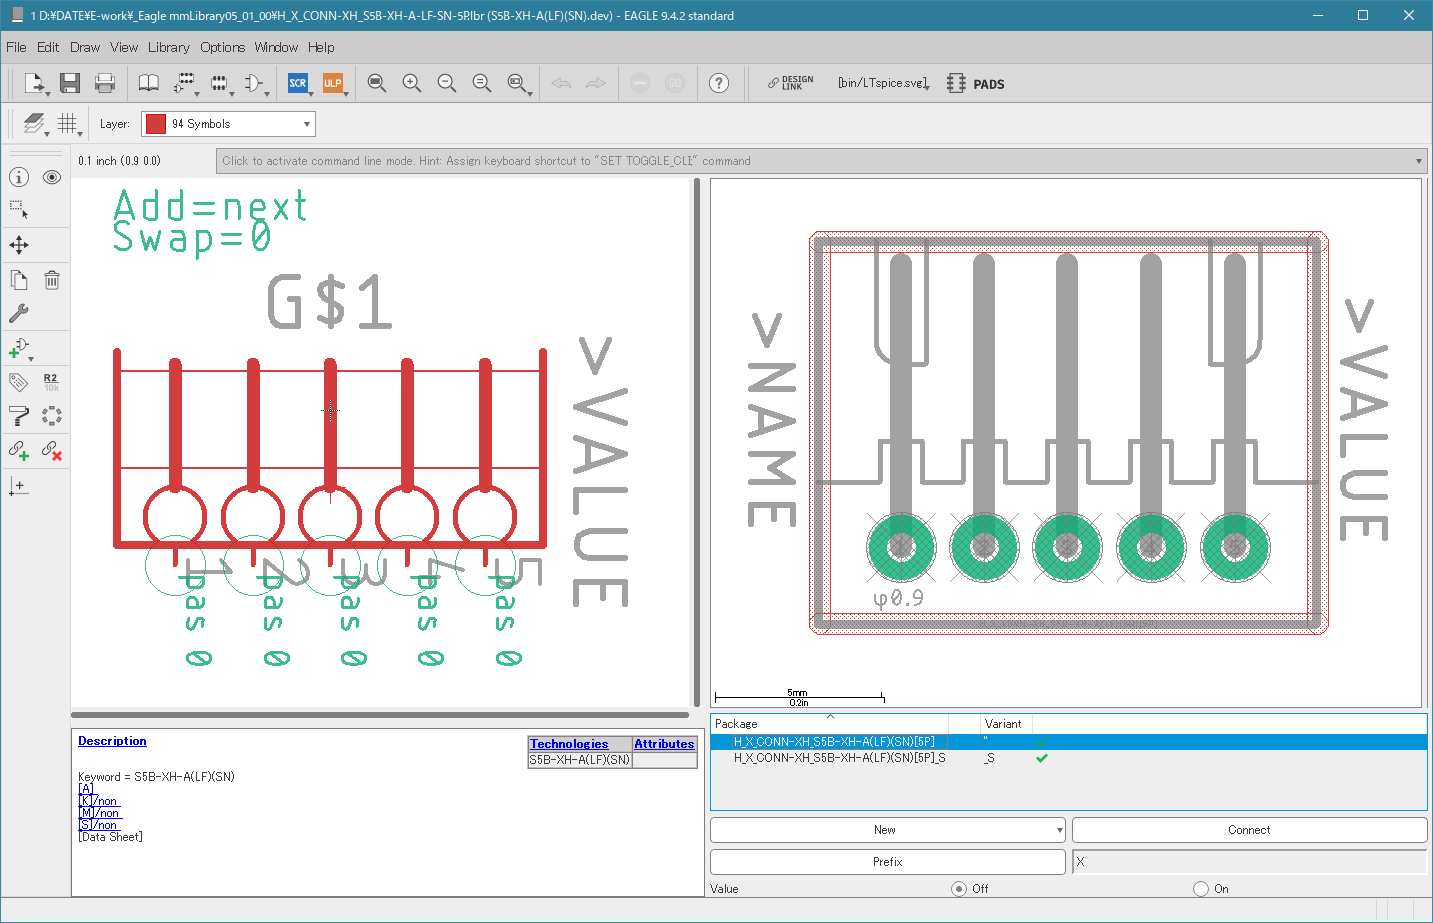The width and height of the screenshot is (1433, 923).
Task: Run the SCR script icon
Action: [x=298, y=83]
